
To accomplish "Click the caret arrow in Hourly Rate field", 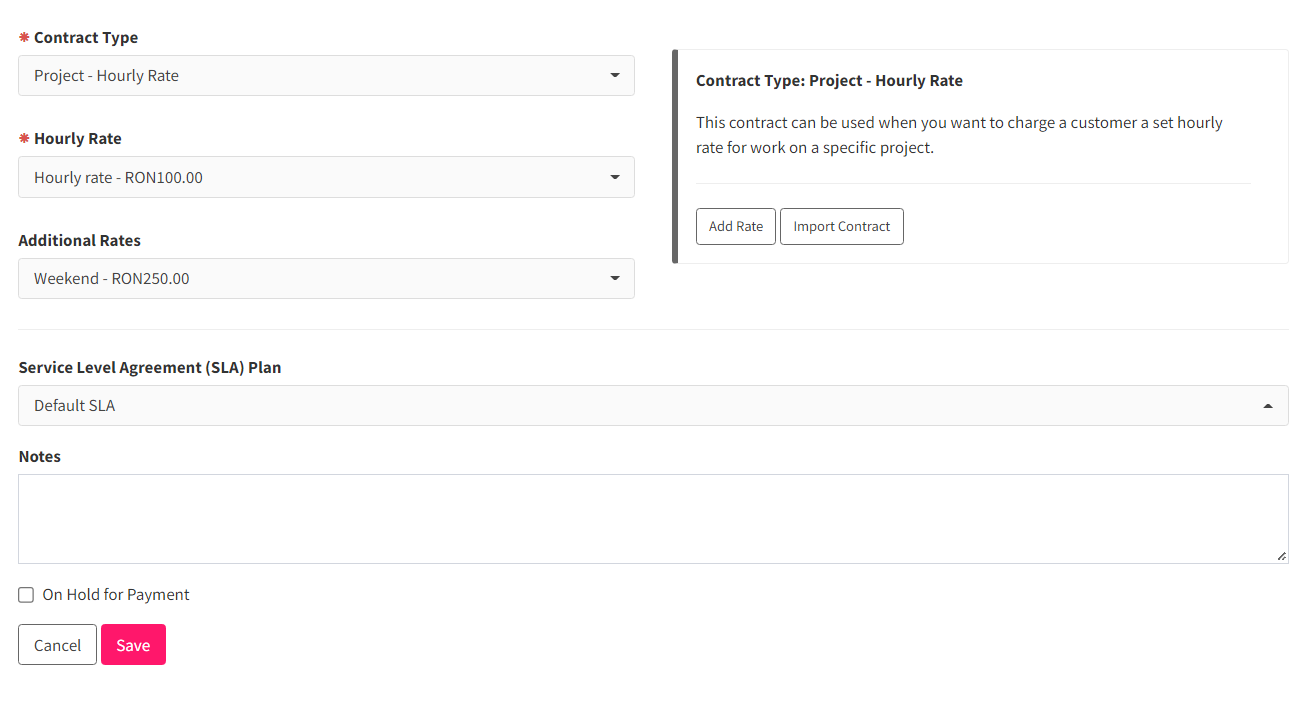I will [x=615, y=177].
